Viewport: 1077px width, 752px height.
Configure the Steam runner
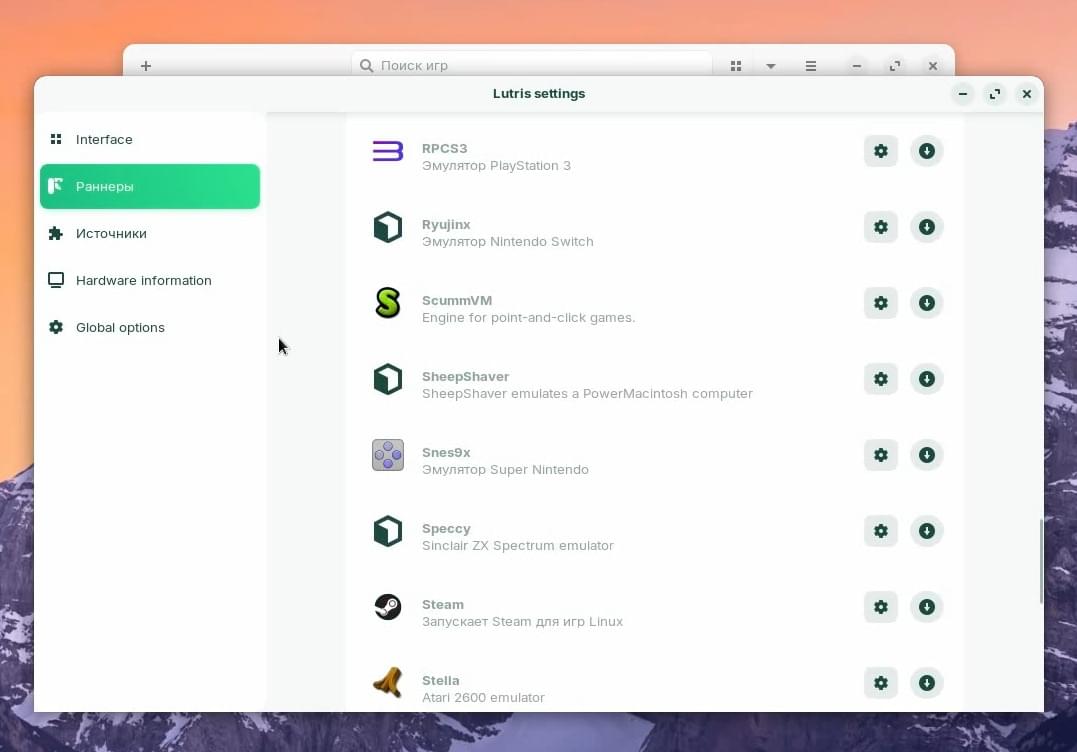881,607
